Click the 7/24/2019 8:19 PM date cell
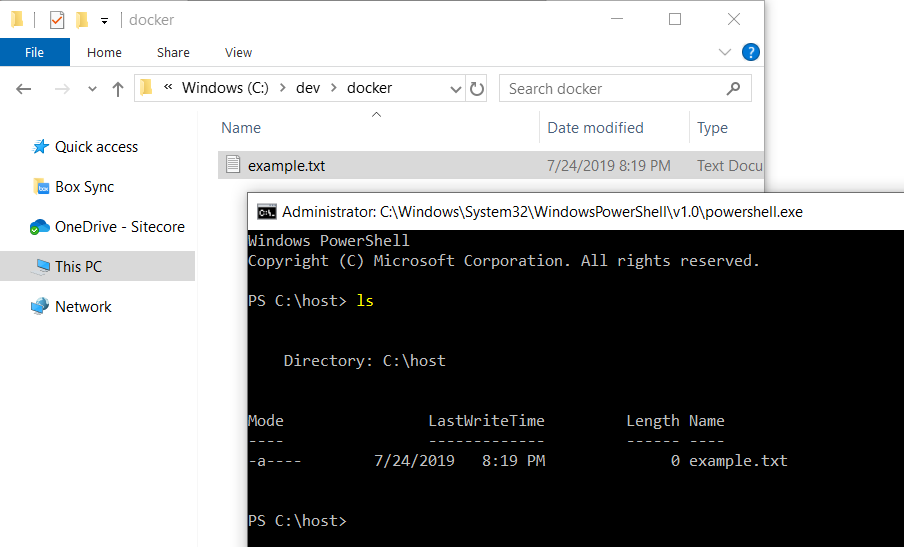This screenshot has height=547, width=904. pyautogui.click(x=609, y=166)
